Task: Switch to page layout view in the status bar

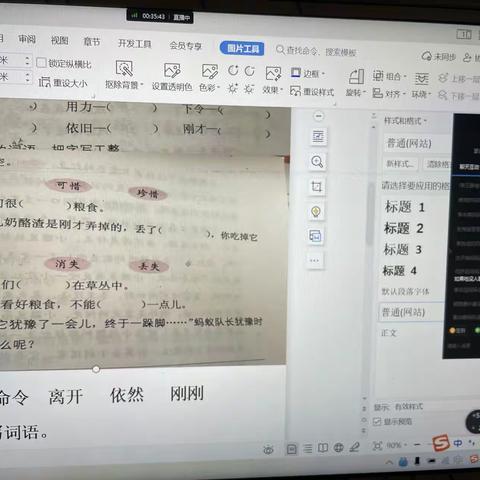Action: pos(292,449)
